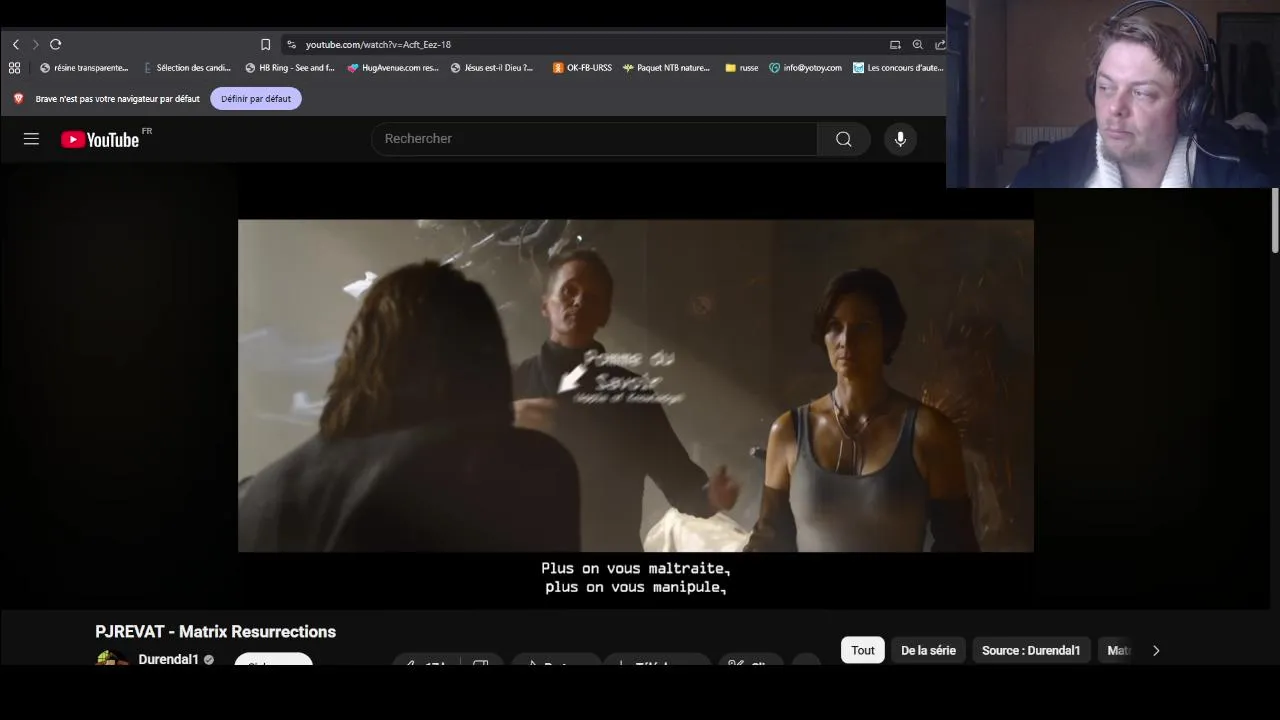Open site settings icon beside the URL
1280x720 pixels.
pos(291,44)
